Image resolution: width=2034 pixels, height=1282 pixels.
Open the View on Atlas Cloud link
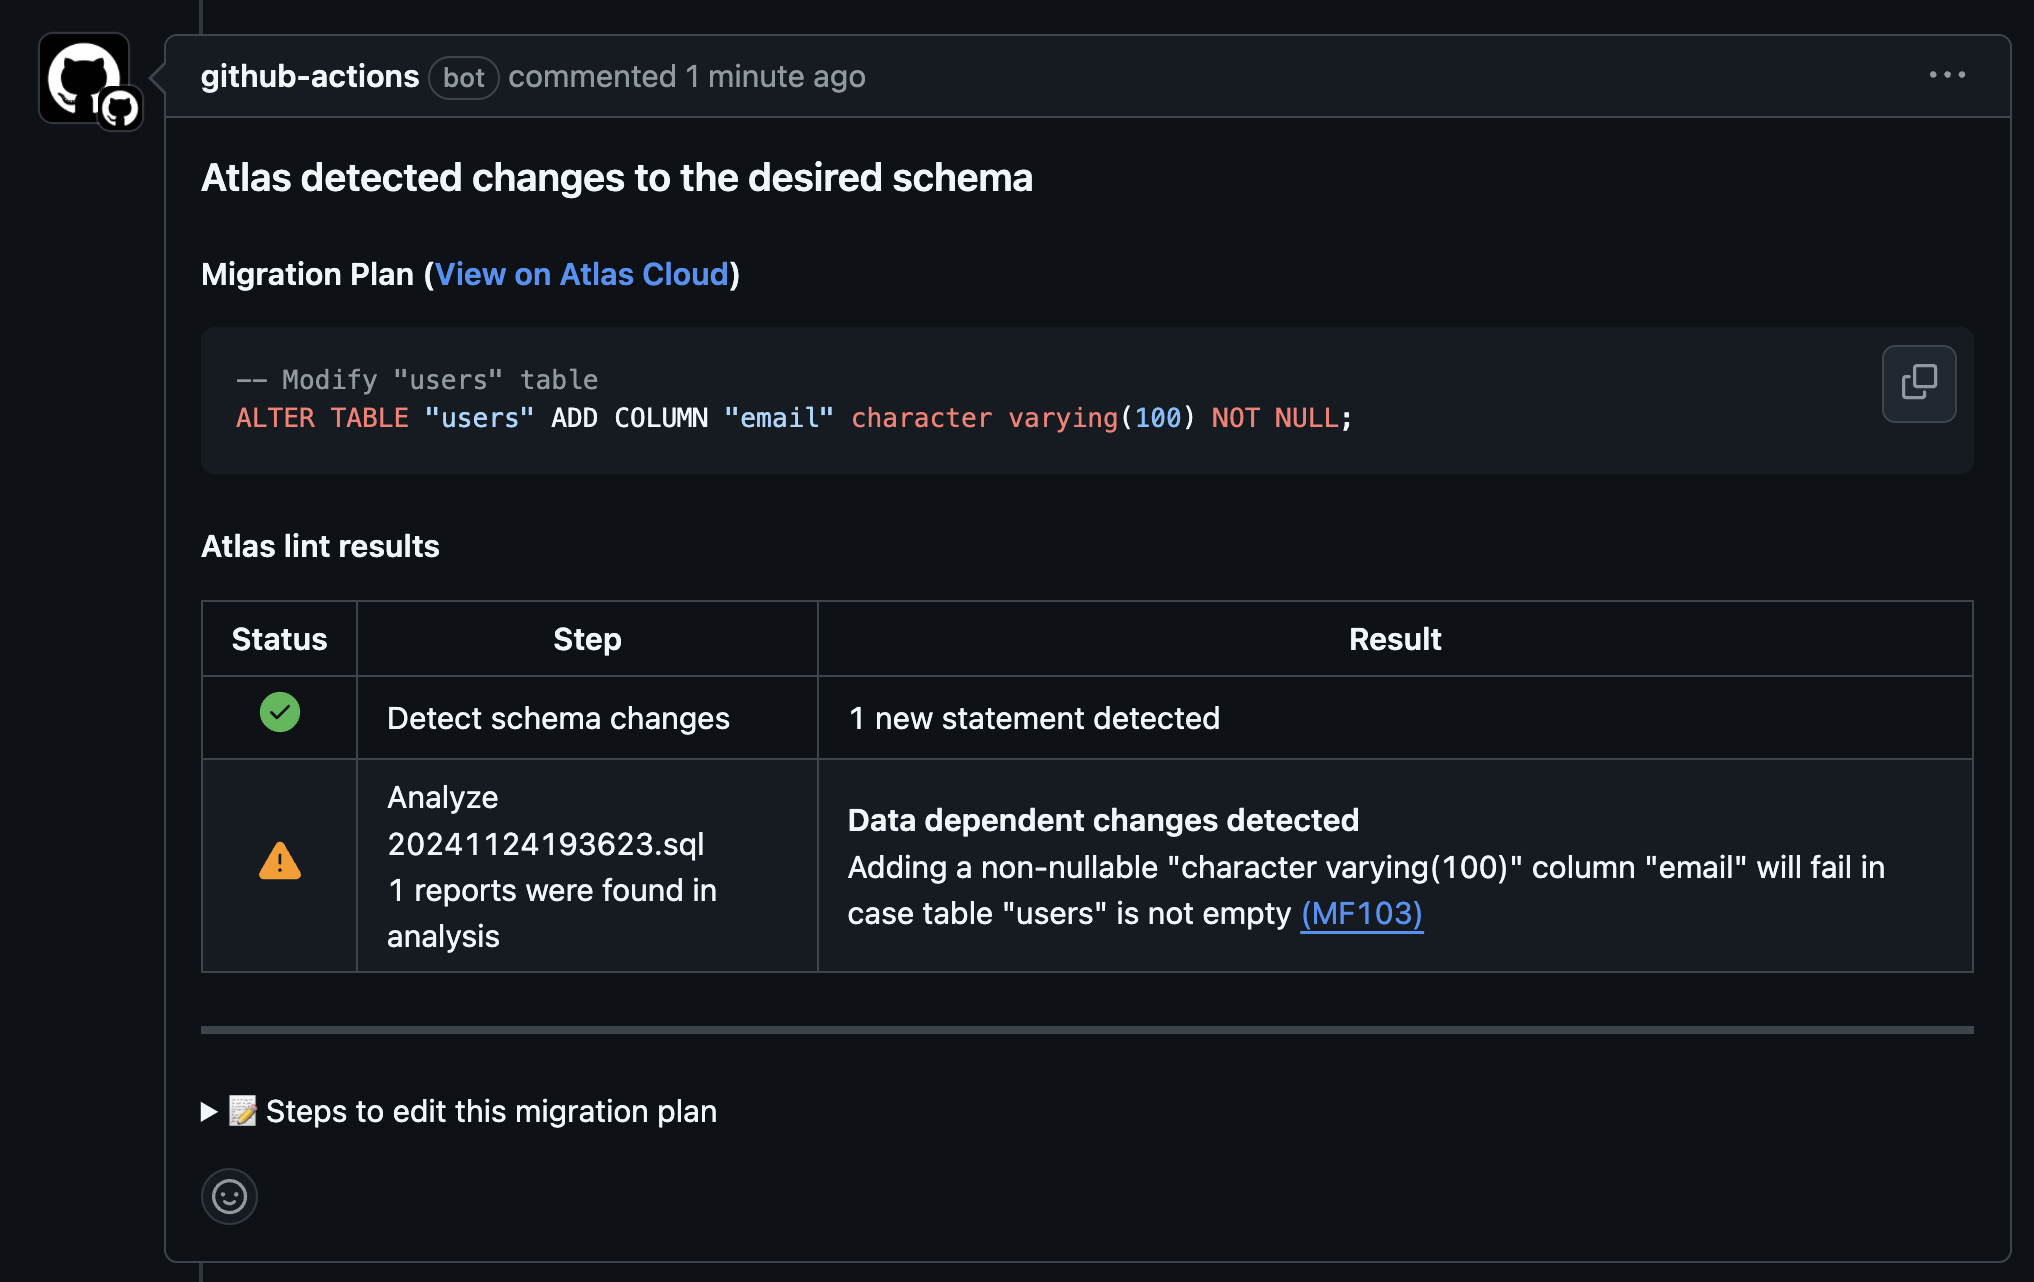click(x=583, y=274)
